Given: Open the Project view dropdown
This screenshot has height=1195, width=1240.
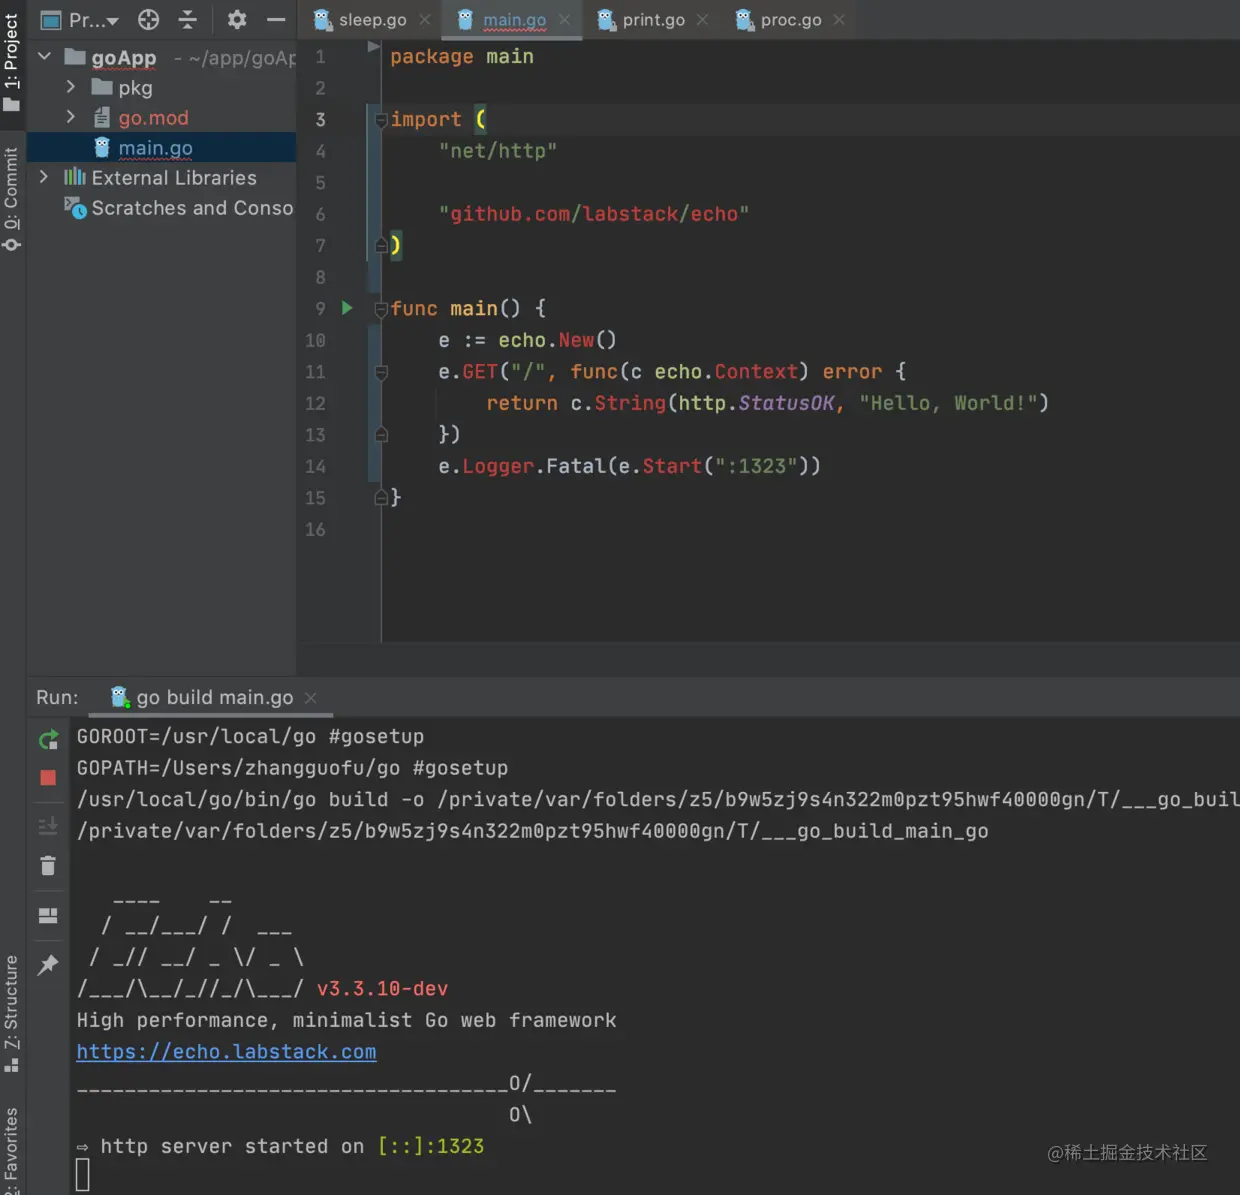Looking at the screenshot, I should [81, 20].
